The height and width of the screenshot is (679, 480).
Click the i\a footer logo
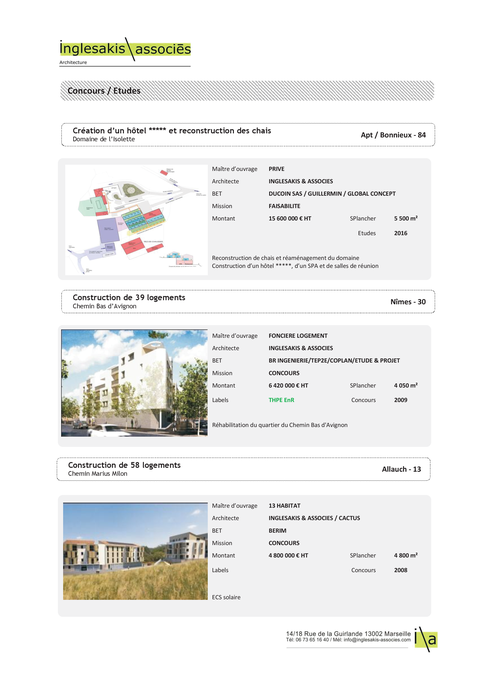425,639
